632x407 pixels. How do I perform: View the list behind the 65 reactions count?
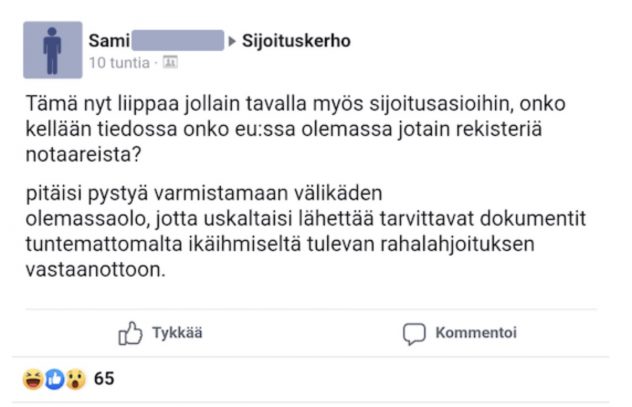[104, 379]
